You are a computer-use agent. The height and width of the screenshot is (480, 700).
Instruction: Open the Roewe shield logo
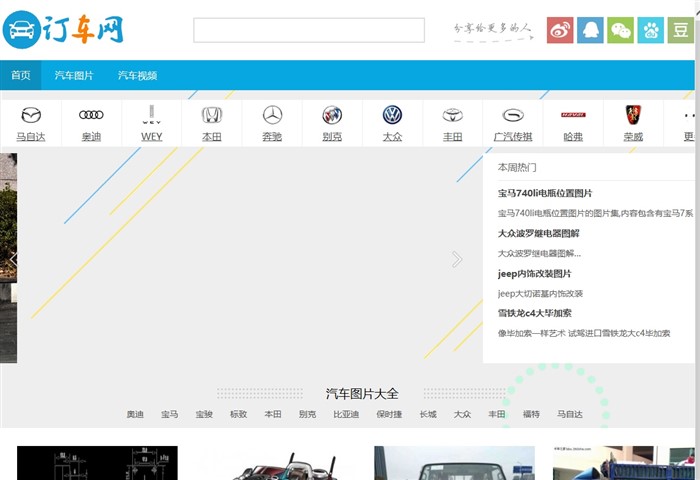coord(633,115)
